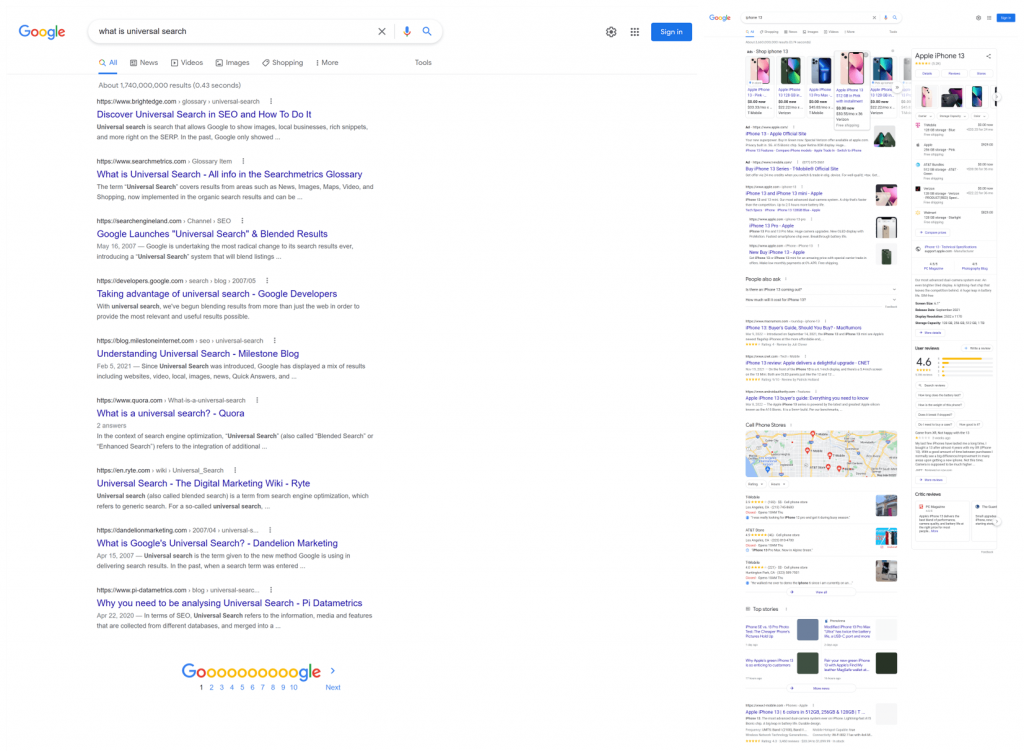Click 'Write a review' button
This screenshot has height=751, width=1024.
pos(977,348)
